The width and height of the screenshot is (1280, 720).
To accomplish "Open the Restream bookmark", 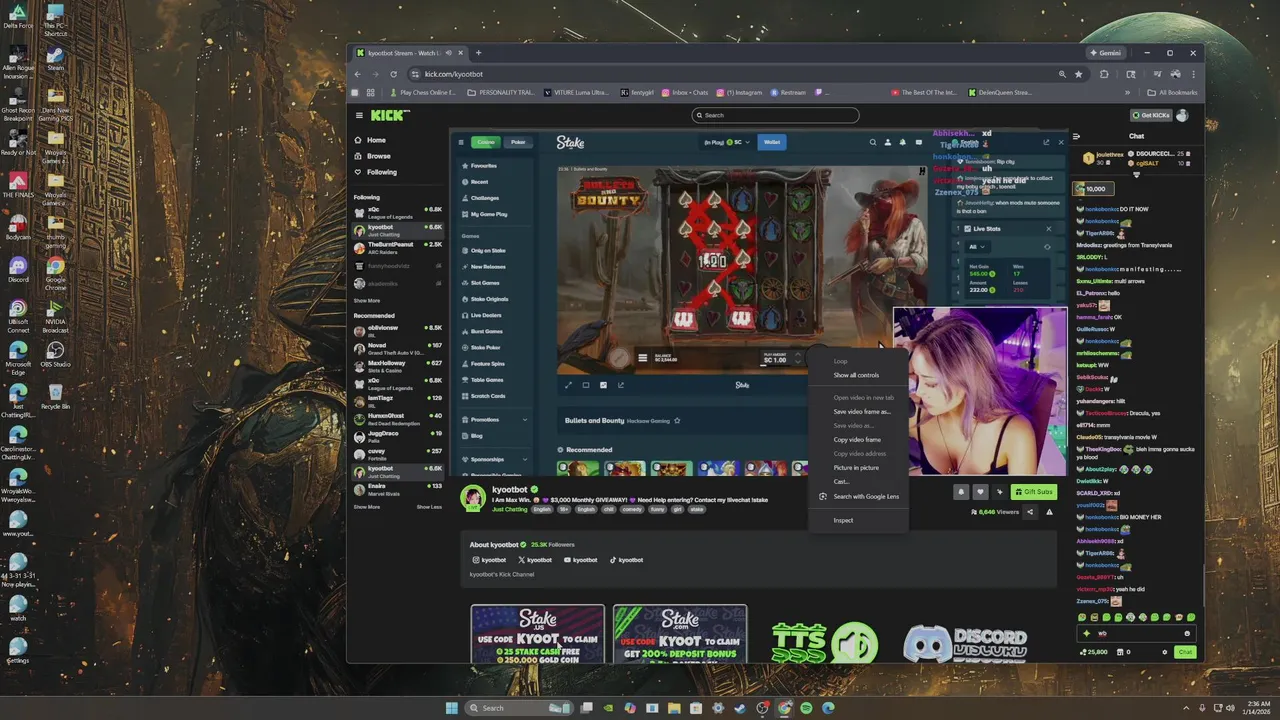I will pos(788,92).
